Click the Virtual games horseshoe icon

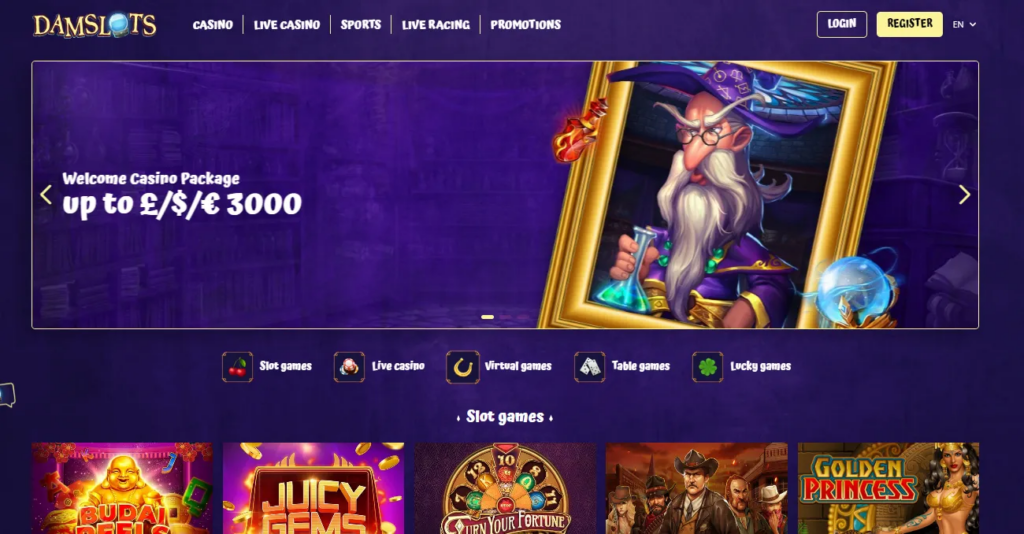tap(462, 367)
